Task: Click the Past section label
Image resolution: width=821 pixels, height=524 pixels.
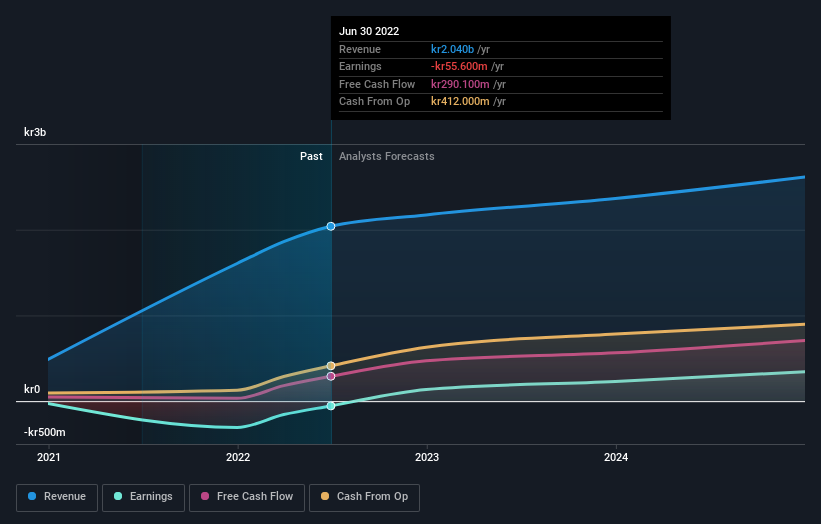Action: 311,156
